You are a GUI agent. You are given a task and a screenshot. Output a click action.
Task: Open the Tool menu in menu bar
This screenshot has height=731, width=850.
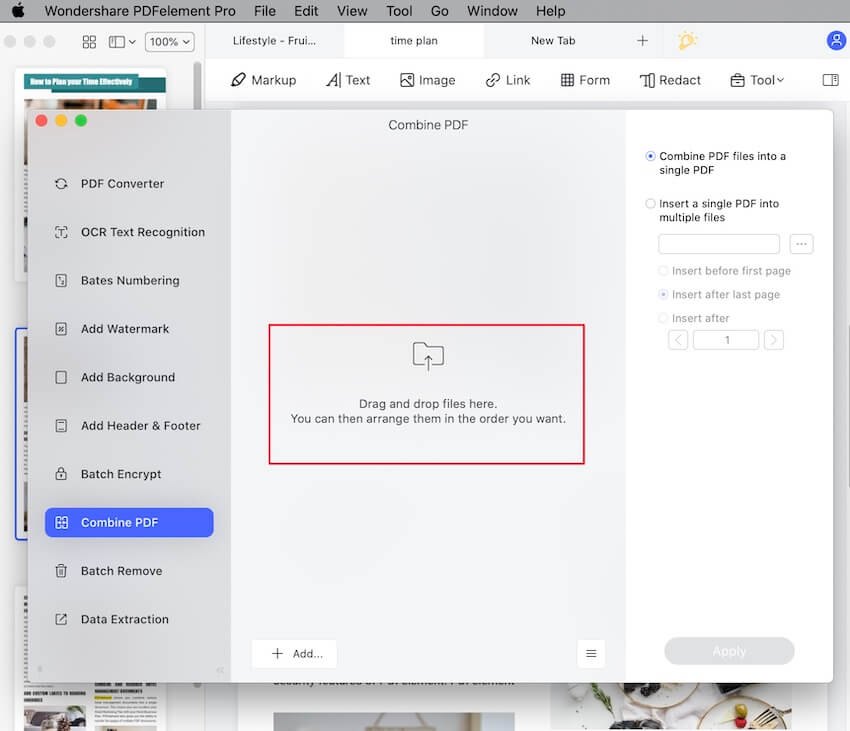pyautogui.click(x=399, y=11)
